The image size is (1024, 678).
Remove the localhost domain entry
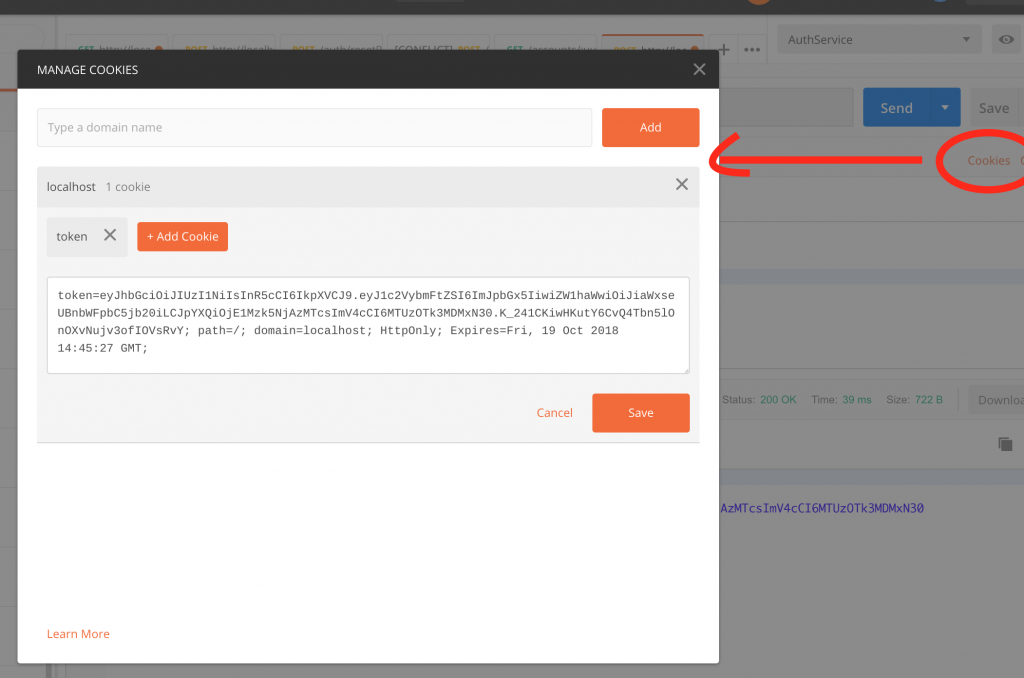pyautogui.click(x=681, y=184)
